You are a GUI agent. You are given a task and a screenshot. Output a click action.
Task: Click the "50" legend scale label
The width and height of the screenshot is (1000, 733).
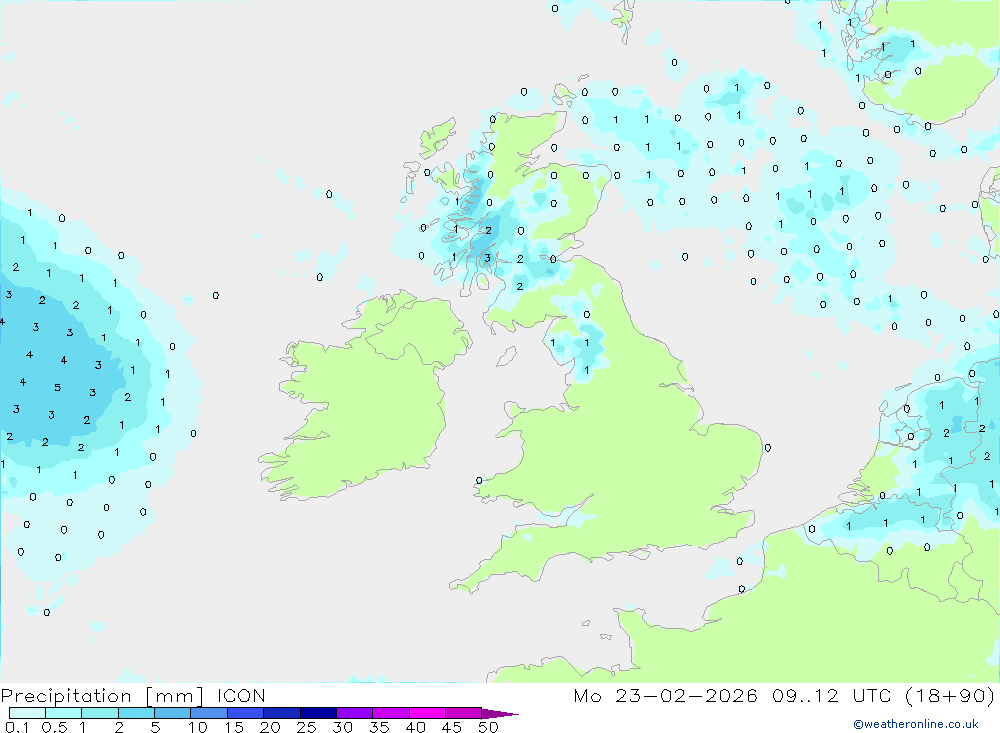pos(488,727)
